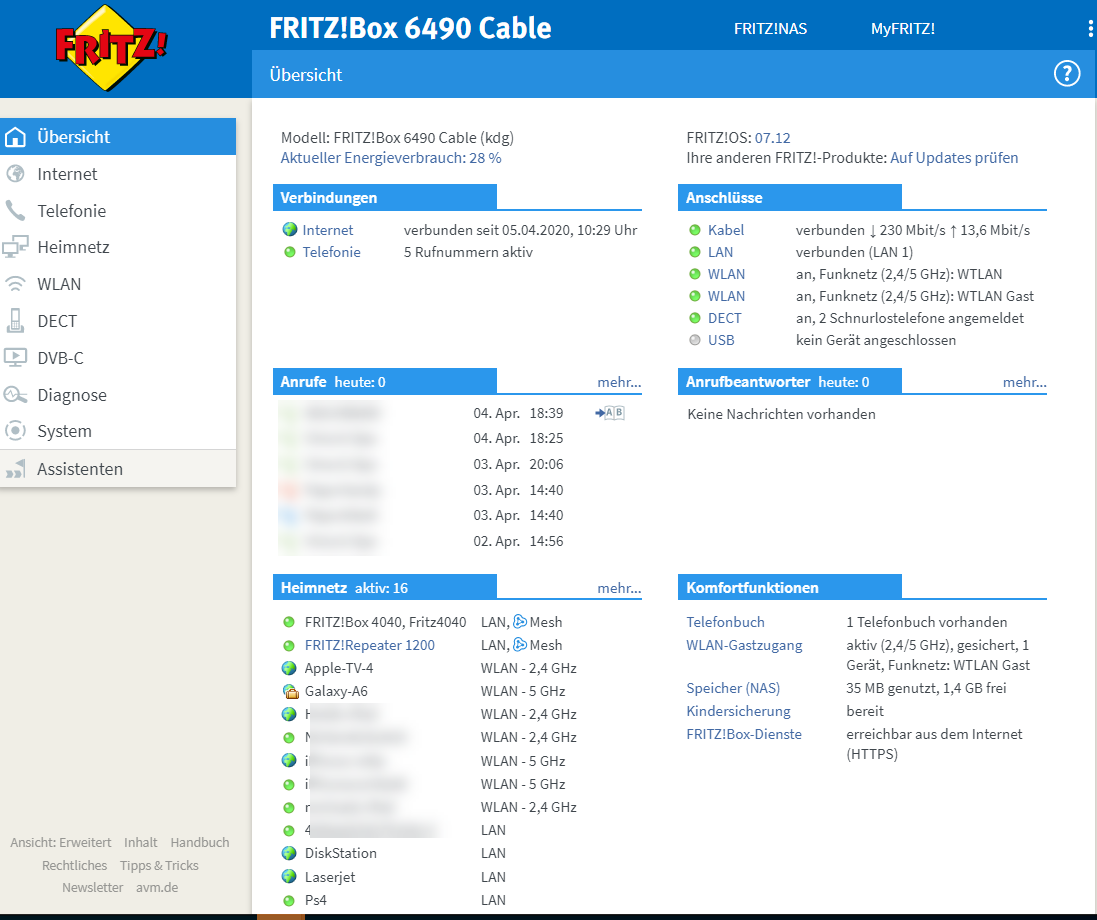Viewport: 1097px width, 920px height.
Task: Open the LAN link under Anschlüsse
Action: (721, 252)
